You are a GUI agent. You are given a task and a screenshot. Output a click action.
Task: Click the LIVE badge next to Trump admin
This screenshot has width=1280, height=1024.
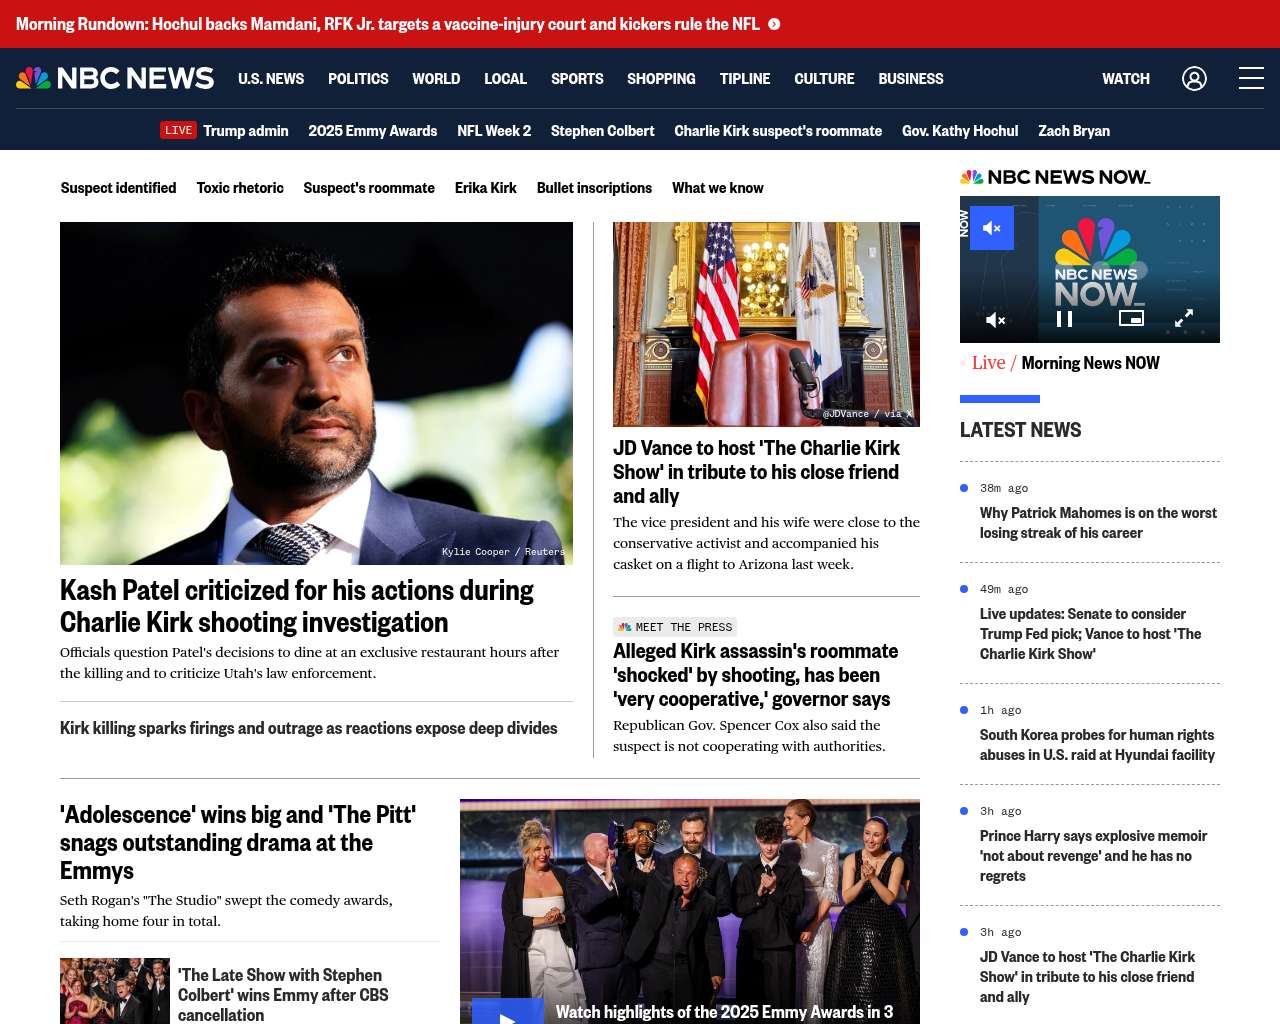click(x=178, y=130)
